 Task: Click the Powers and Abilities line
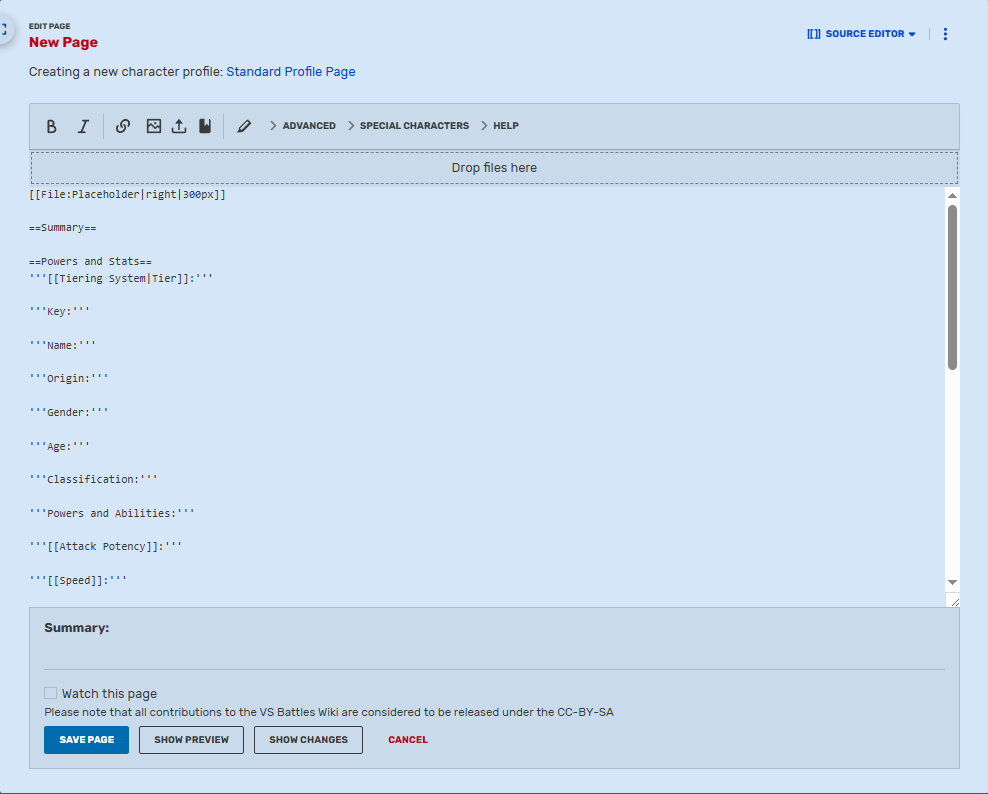point(112,514)
